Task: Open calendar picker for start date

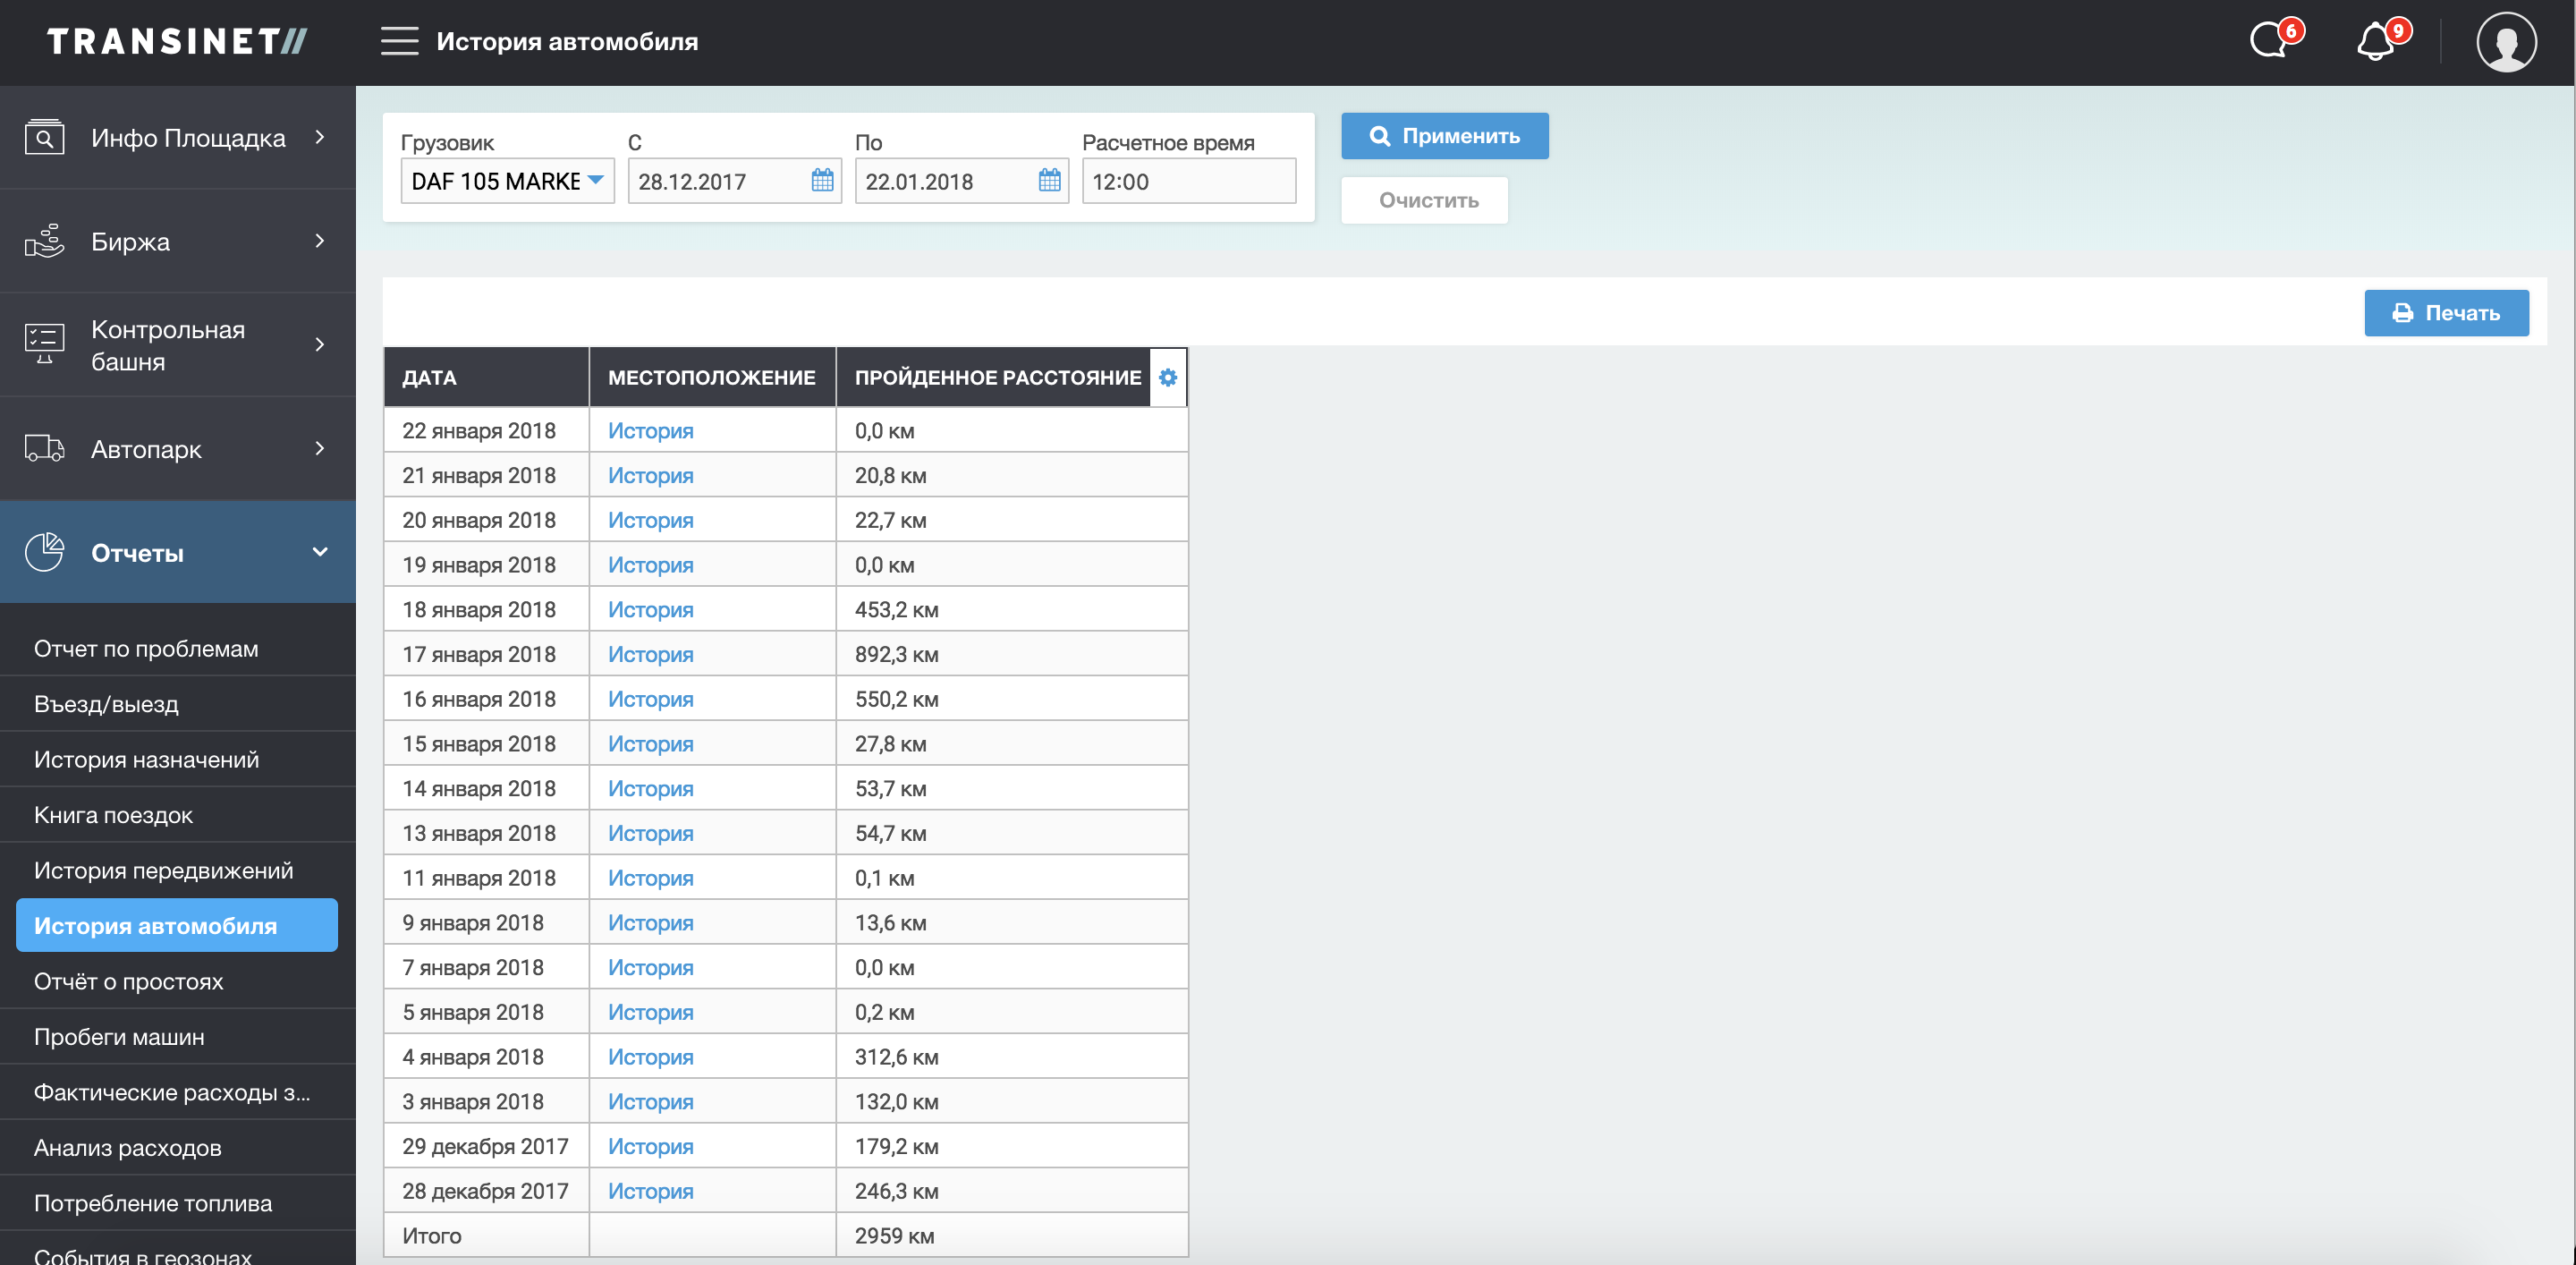Action: (822, 181)
